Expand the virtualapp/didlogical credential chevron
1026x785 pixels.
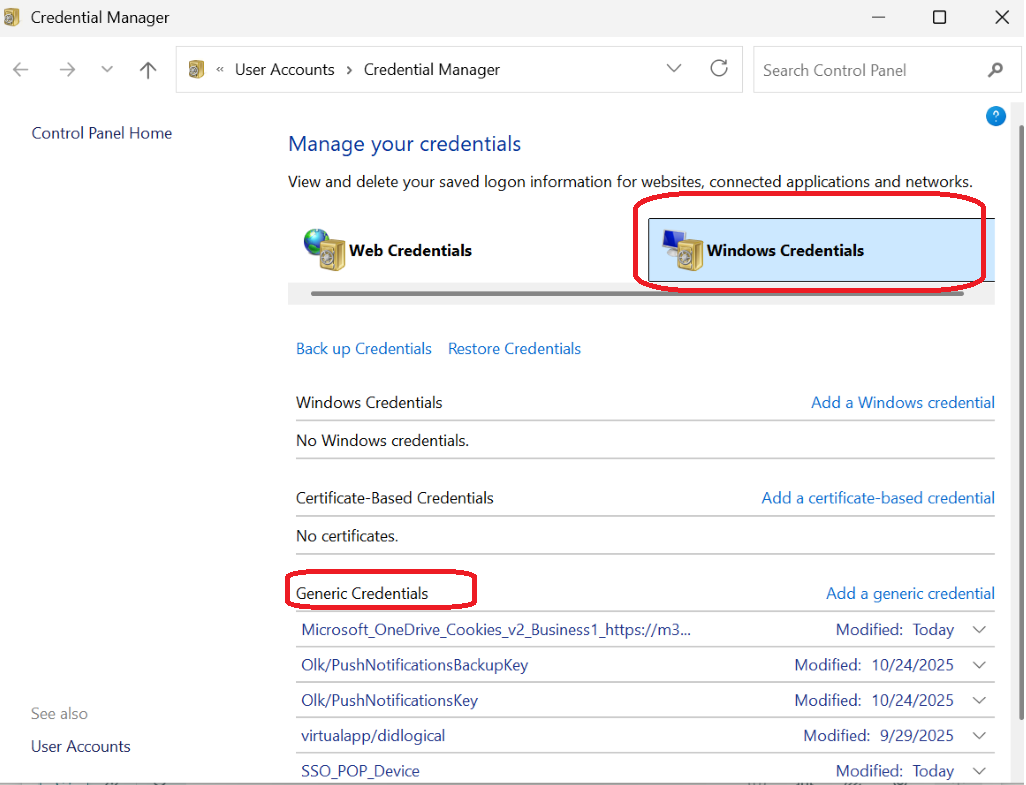979,735
